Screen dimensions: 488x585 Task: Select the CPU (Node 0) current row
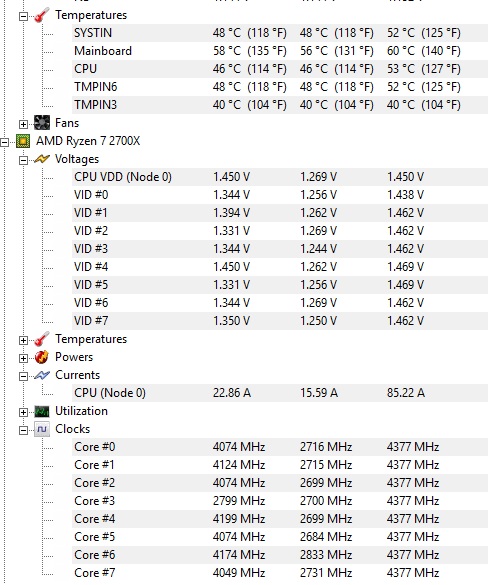click(280, 393)
